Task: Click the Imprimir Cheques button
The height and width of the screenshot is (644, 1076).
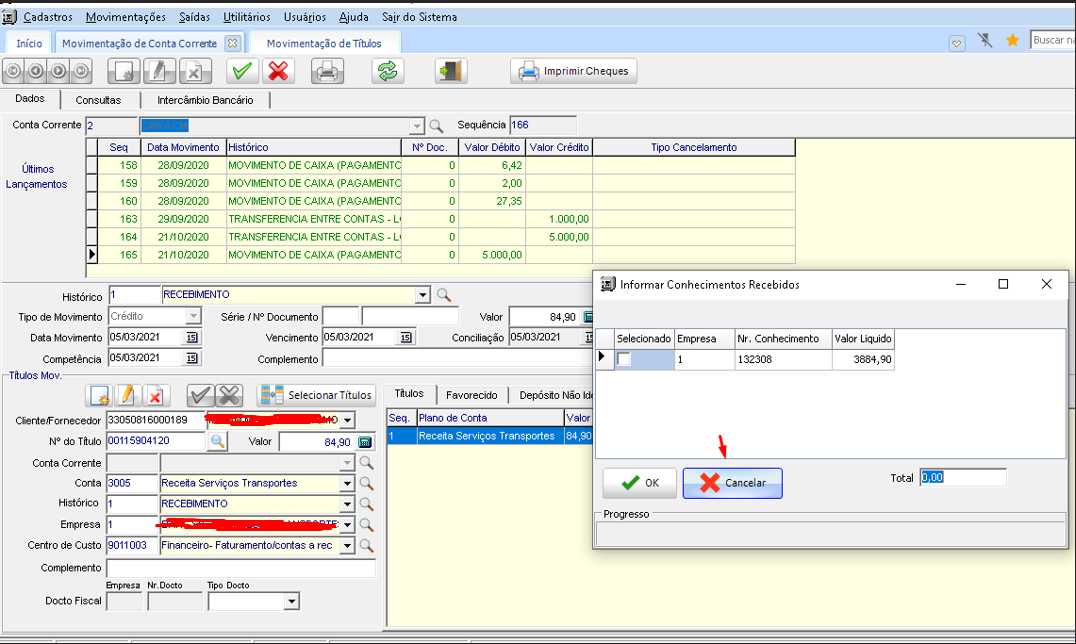Action: 574,71
